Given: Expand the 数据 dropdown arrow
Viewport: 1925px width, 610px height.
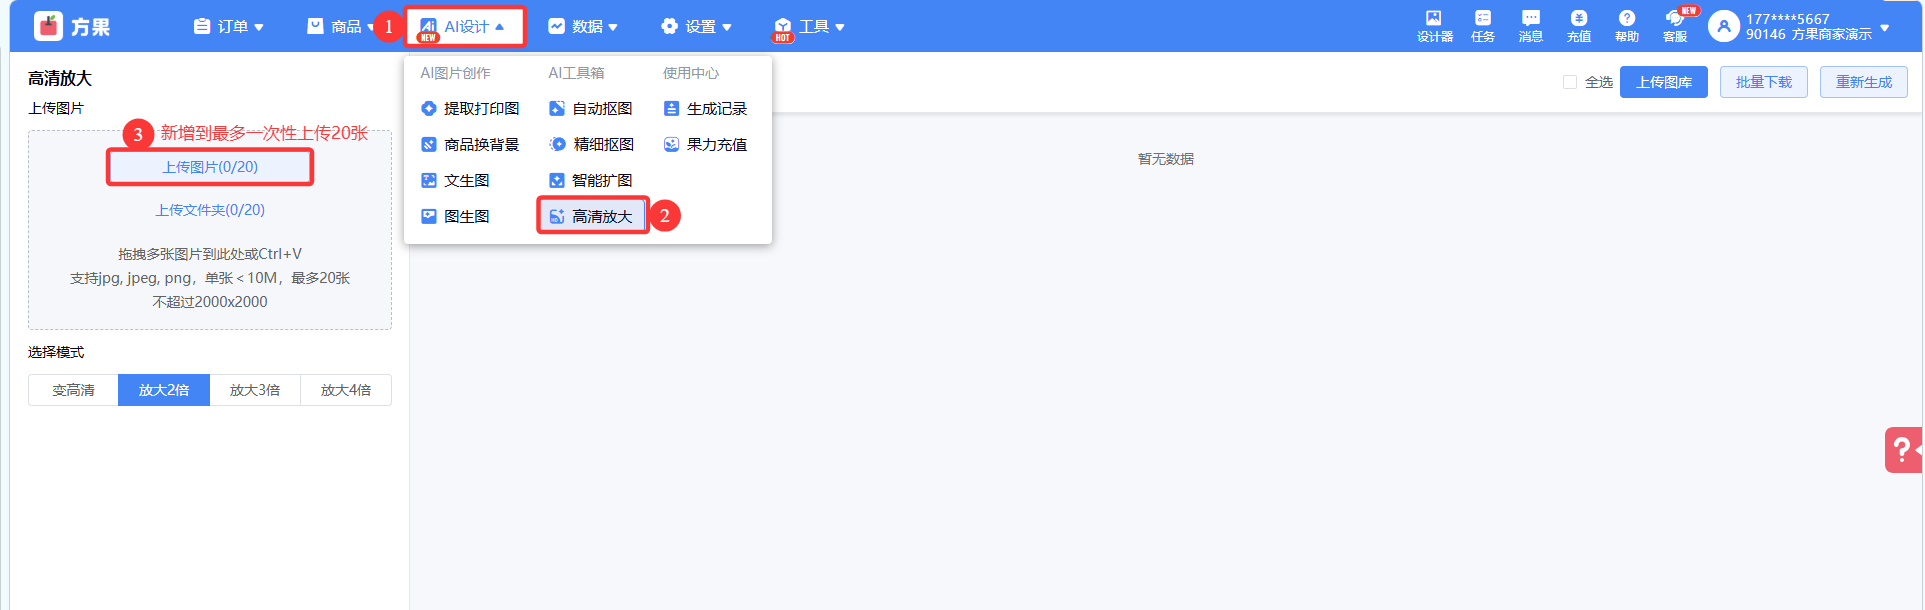Looking at the screenshot, I should coord(613,27).
